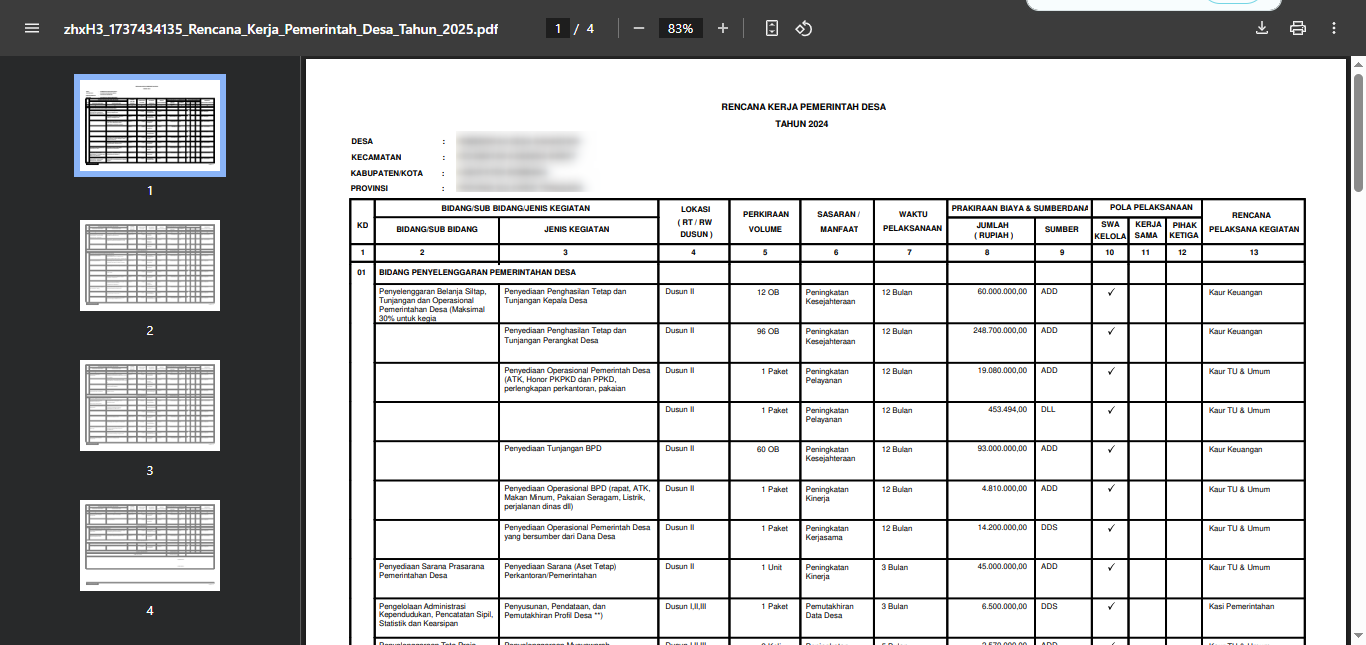Click the zoom in plus icon
Screen dimensions: 1366x645
[x=723, y=28]
